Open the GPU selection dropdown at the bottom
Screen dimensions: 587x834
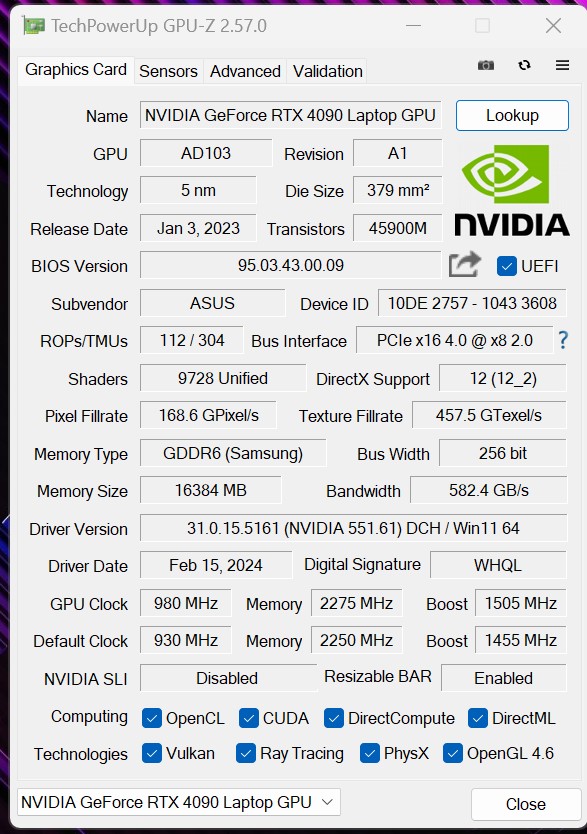click(x=179, y=802)
